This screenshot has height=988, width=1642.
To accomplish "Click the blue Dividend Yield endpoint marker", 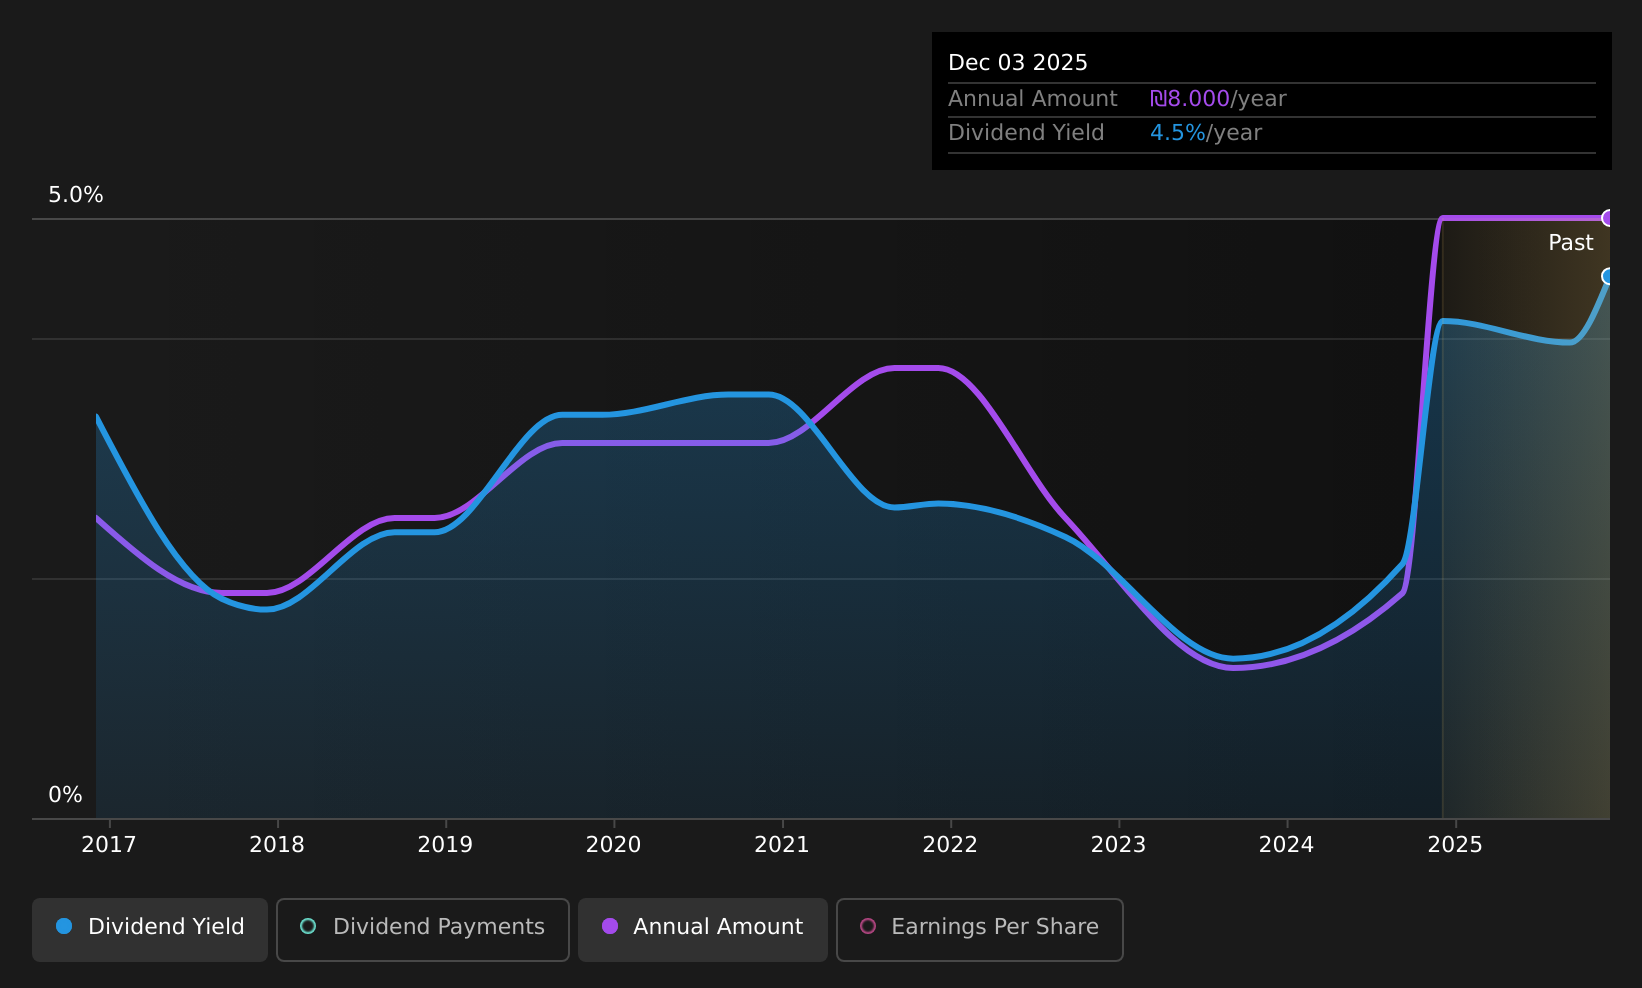I will (x=1608, y=276).
